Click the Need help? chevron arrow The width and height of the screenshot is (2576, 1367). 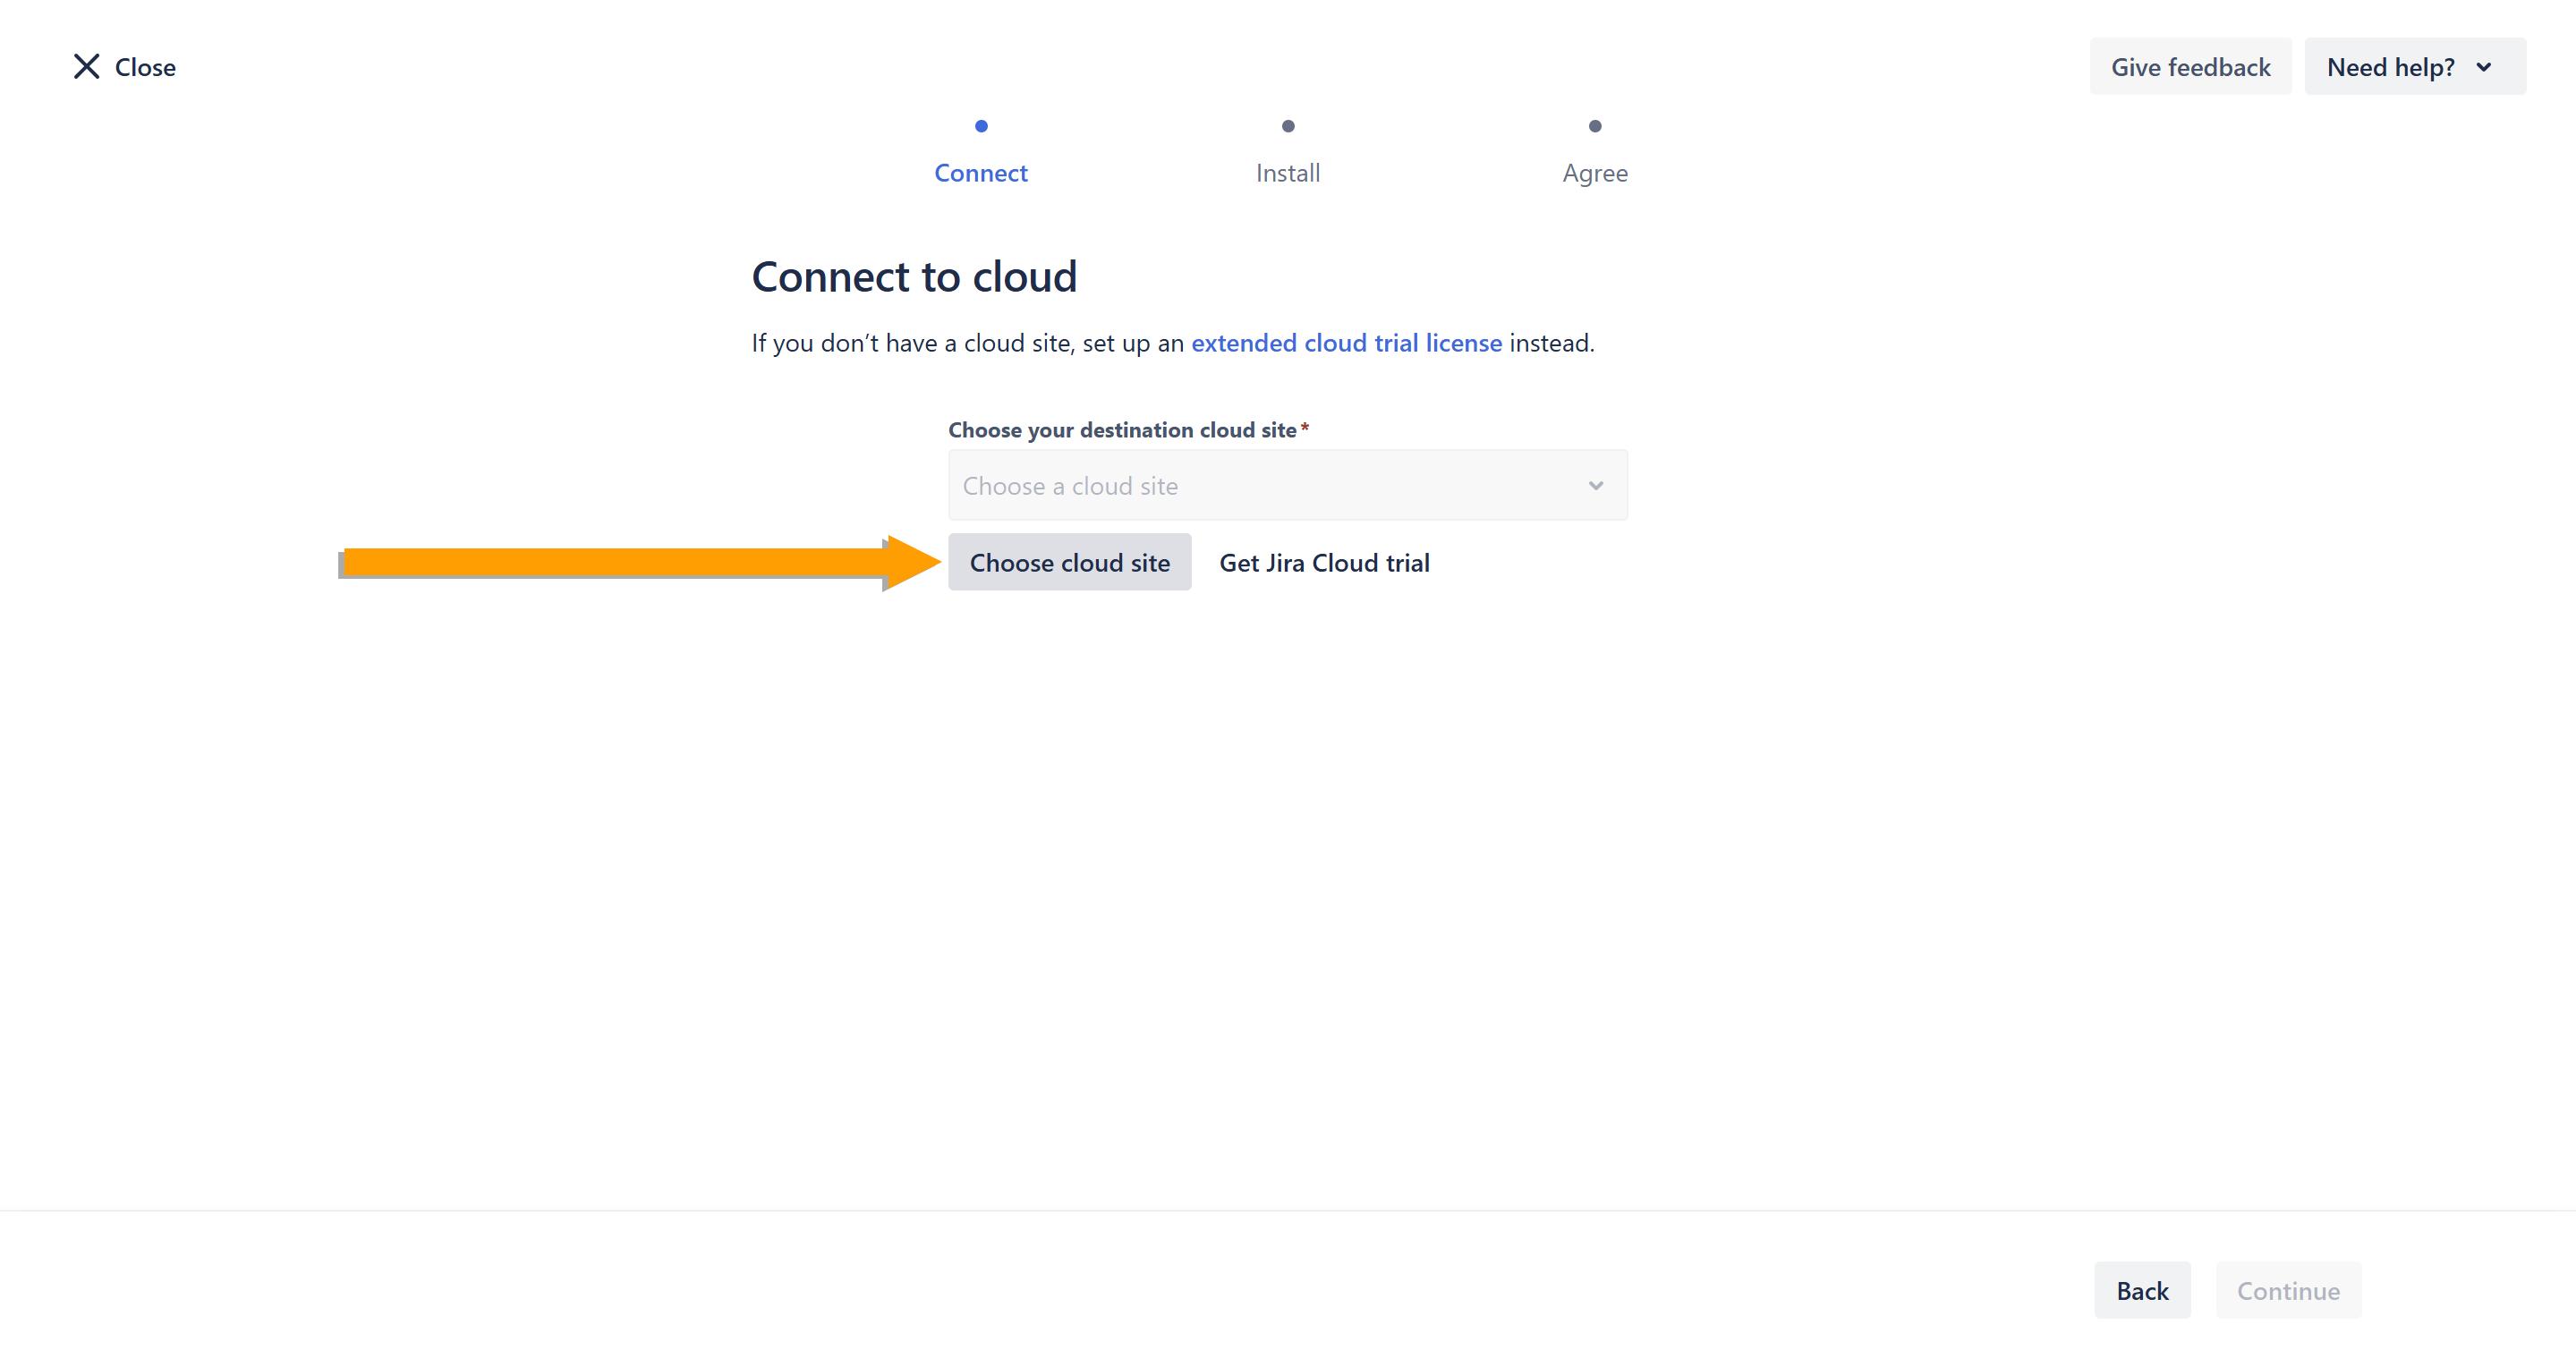tap(2483, 67)
